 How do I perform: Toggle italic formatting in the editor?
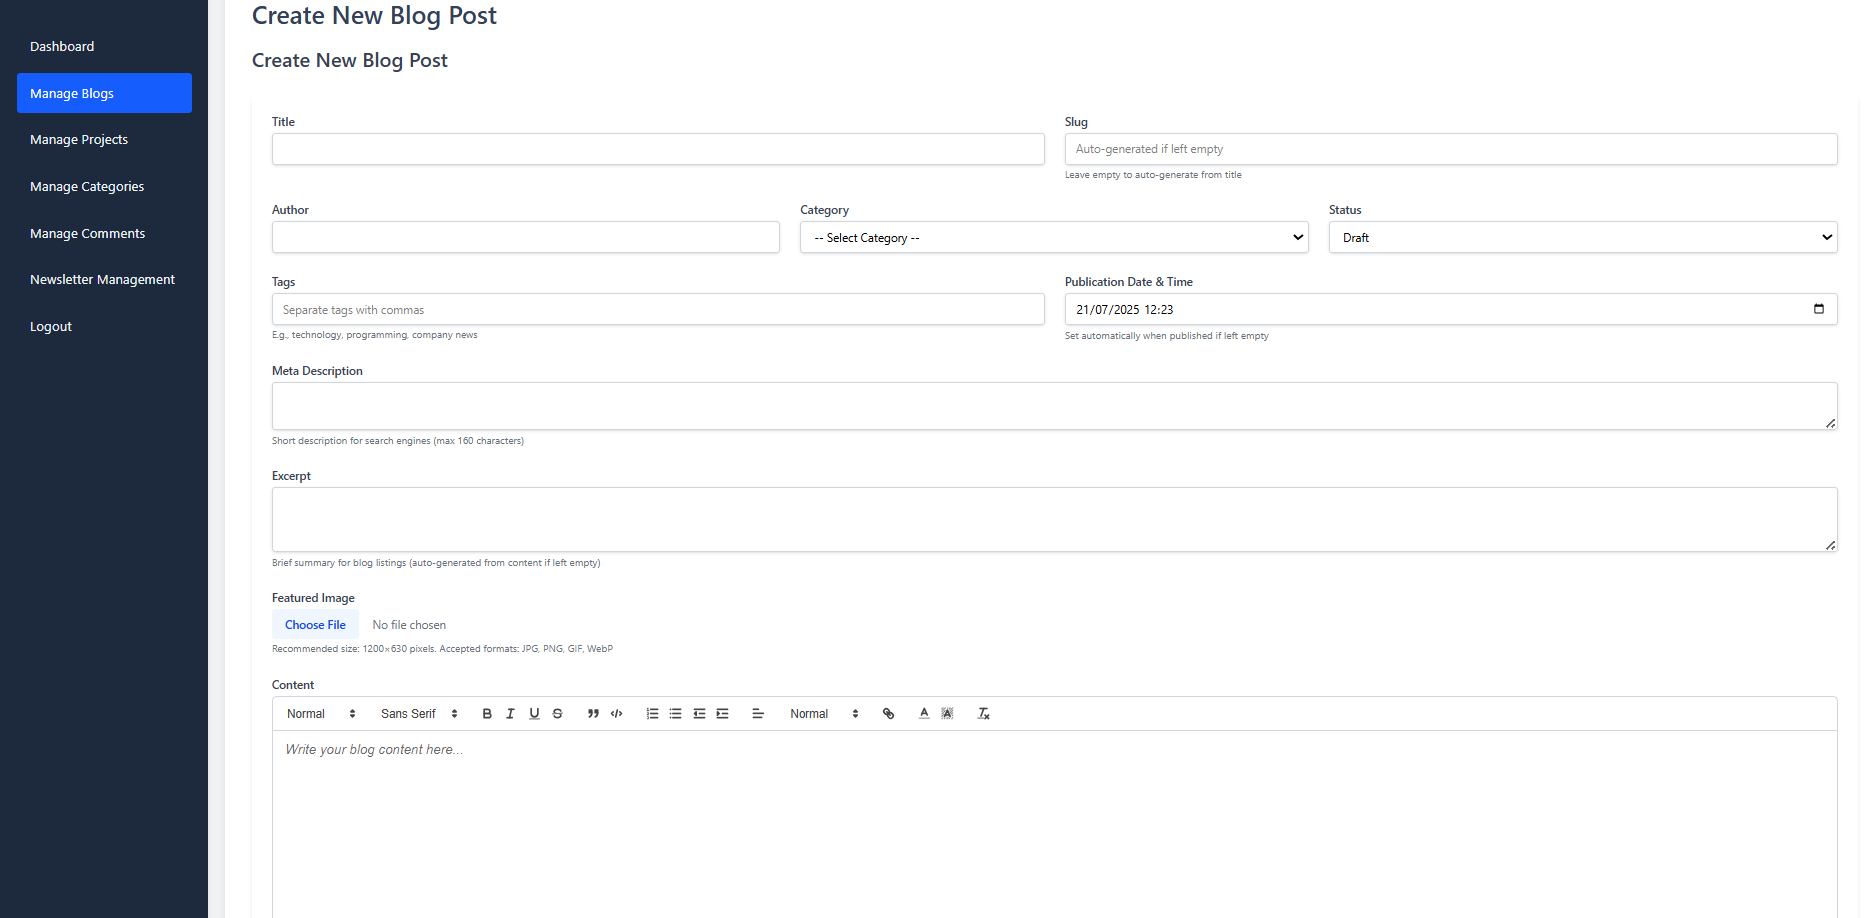point(510,714)
